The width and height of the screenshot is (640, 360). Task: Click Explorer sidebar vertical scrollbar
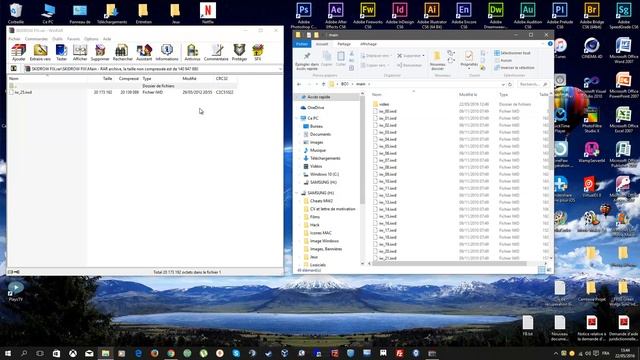(362, 149)
